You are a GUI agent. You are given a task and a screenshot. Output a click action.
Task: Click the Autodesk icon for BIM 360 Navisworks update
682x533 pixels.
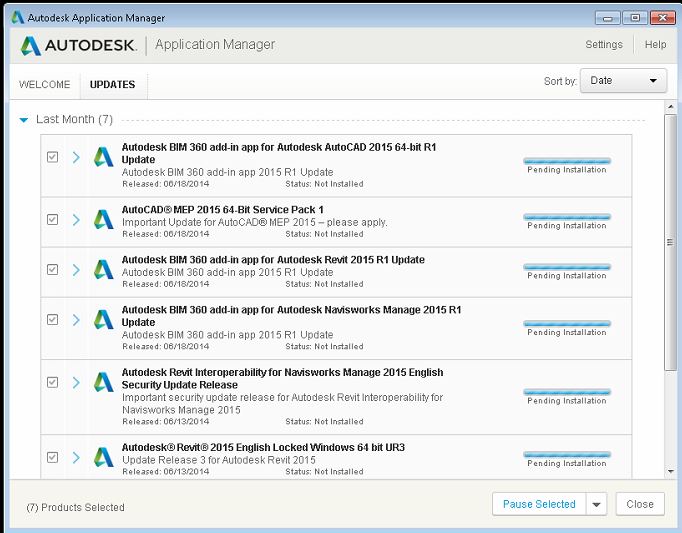click(104, 319)
